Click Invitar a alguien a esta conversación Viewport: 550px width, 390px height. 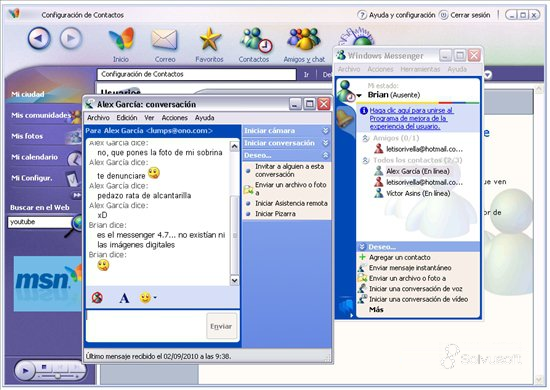289,170
